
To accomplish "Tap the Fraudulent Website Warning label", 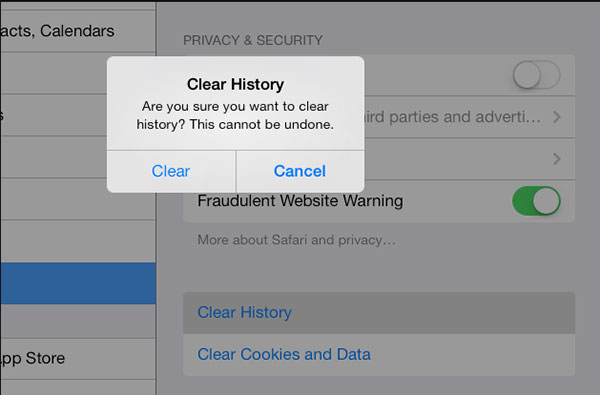I will point(300,201).
